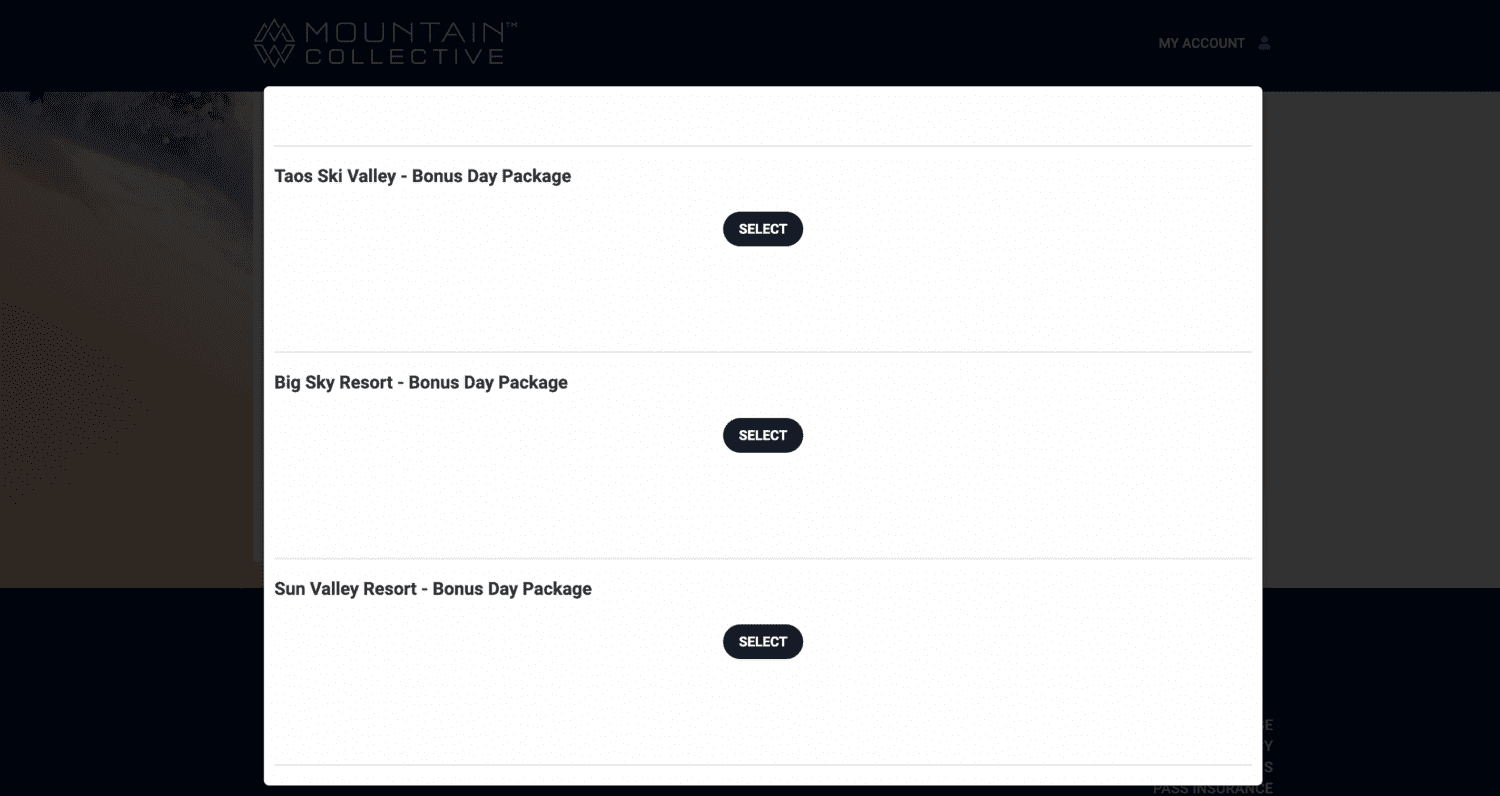The width and height of the screenshot is (1500, 796).
Task: Click the "Sun Valley Resort - Bonus Day Package" heading
Action: click(433, 589)
